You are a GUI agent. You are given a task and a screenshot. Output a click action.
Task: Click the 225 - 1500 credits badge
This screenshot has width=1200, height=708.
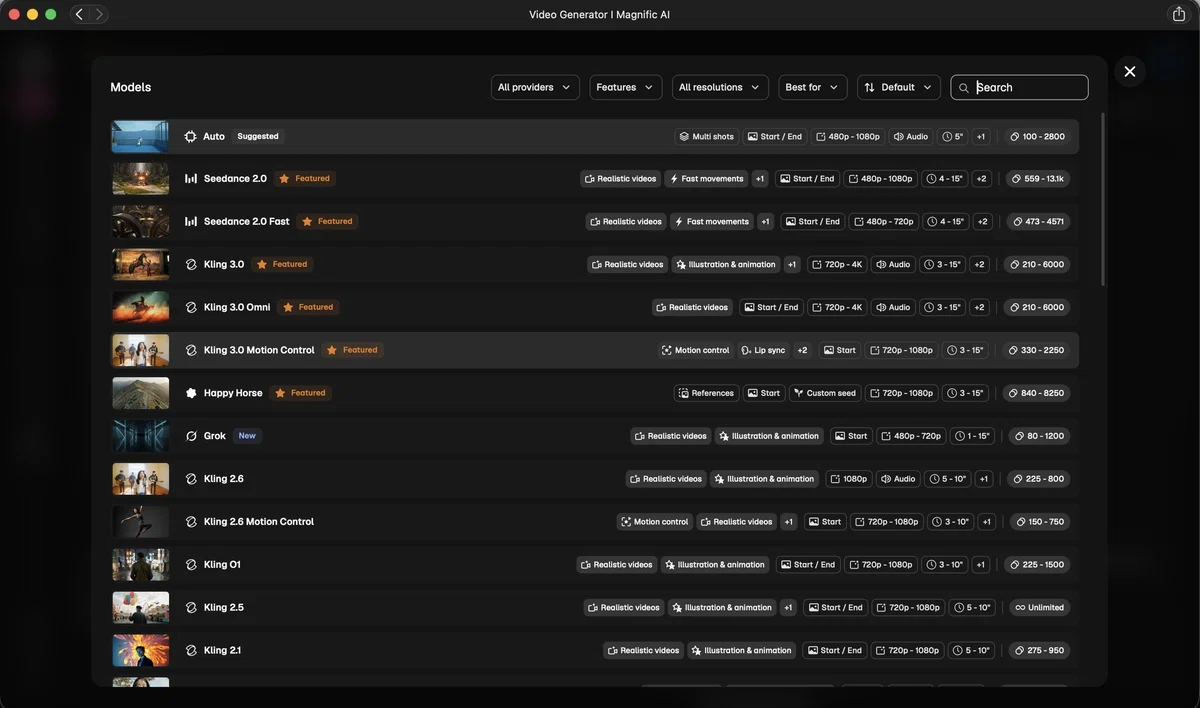click(1037, 565)
